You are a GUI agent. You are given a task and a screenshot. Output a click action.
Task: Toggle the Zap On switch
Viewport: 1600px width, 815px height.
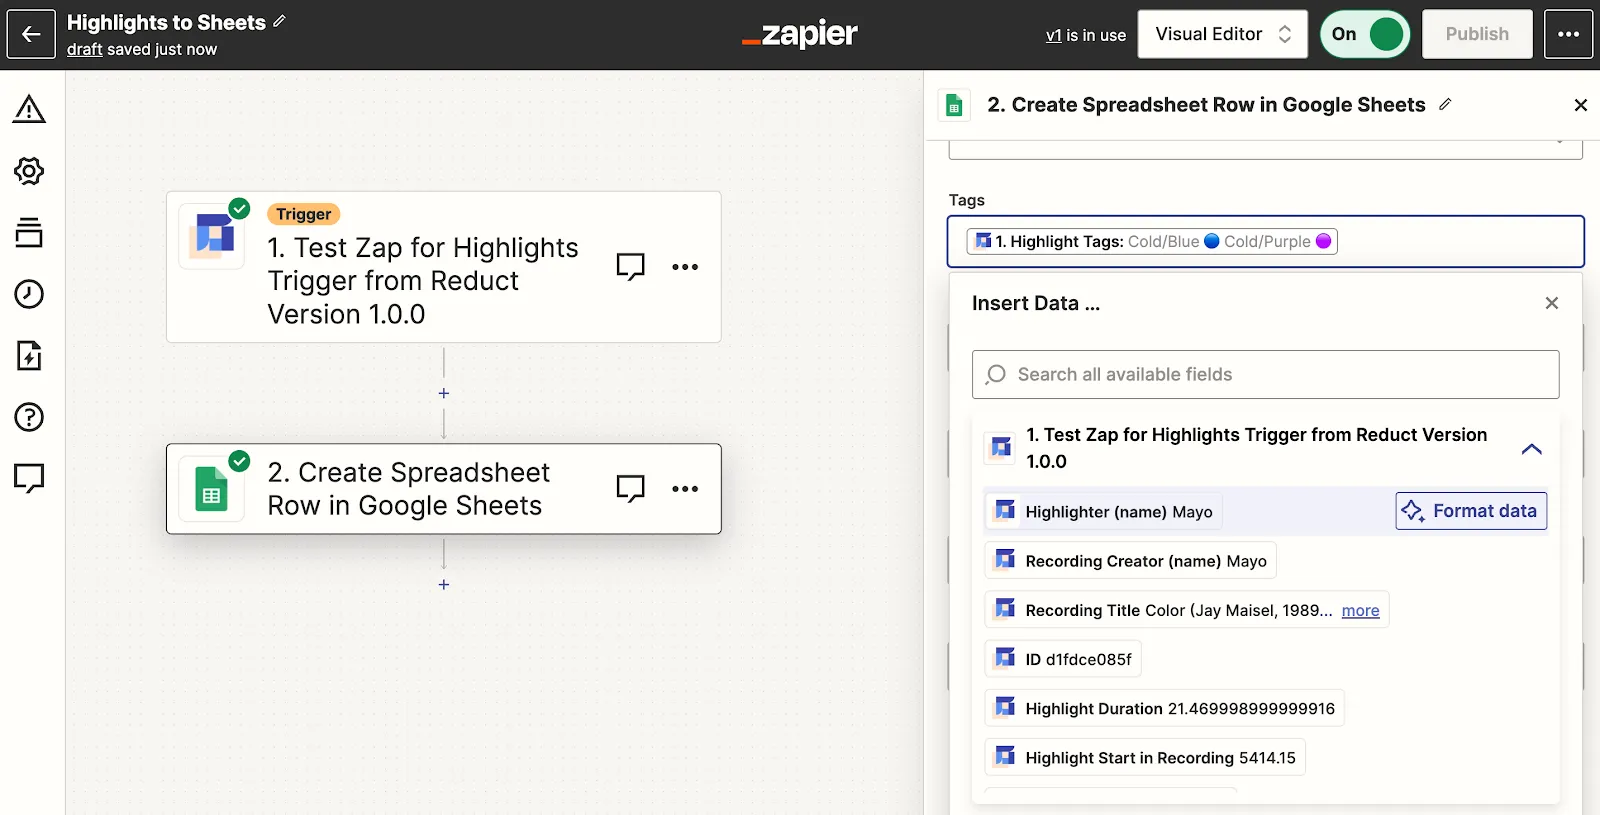1365,34
